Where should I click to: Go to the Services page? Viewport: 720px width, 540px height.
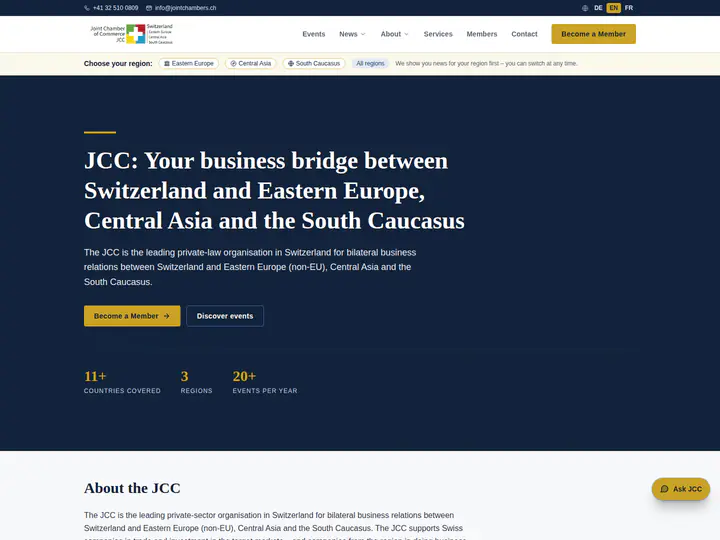pos(438,34)
